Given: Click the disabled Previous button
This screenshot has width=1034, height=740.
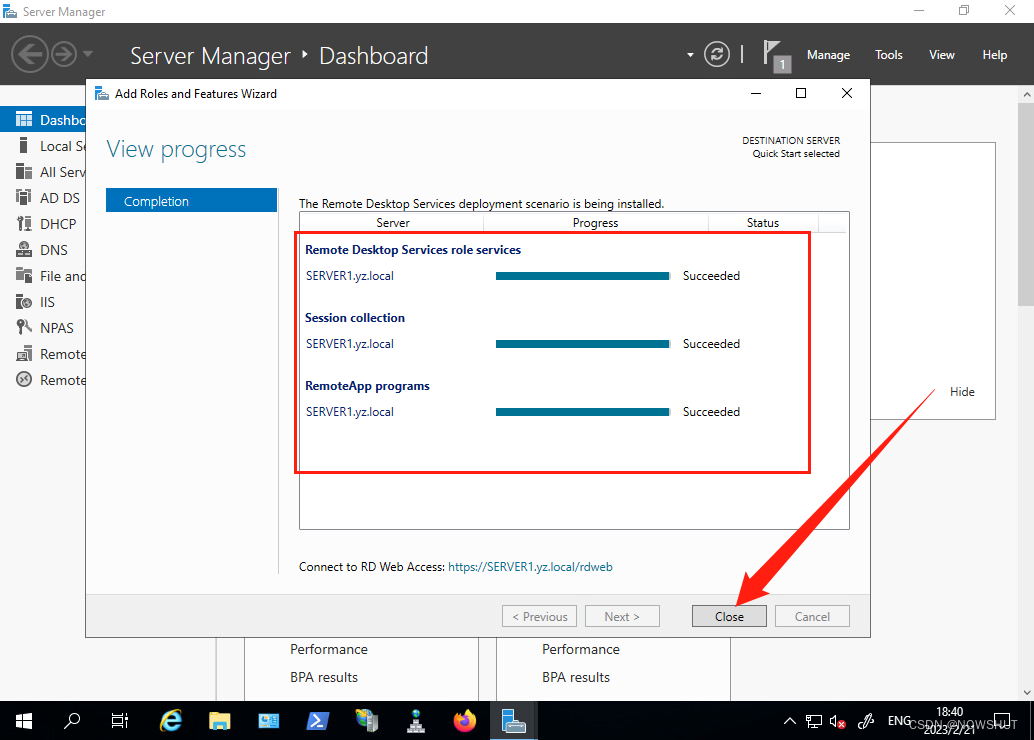Looking at the screenshot, I should click(539, 616).
